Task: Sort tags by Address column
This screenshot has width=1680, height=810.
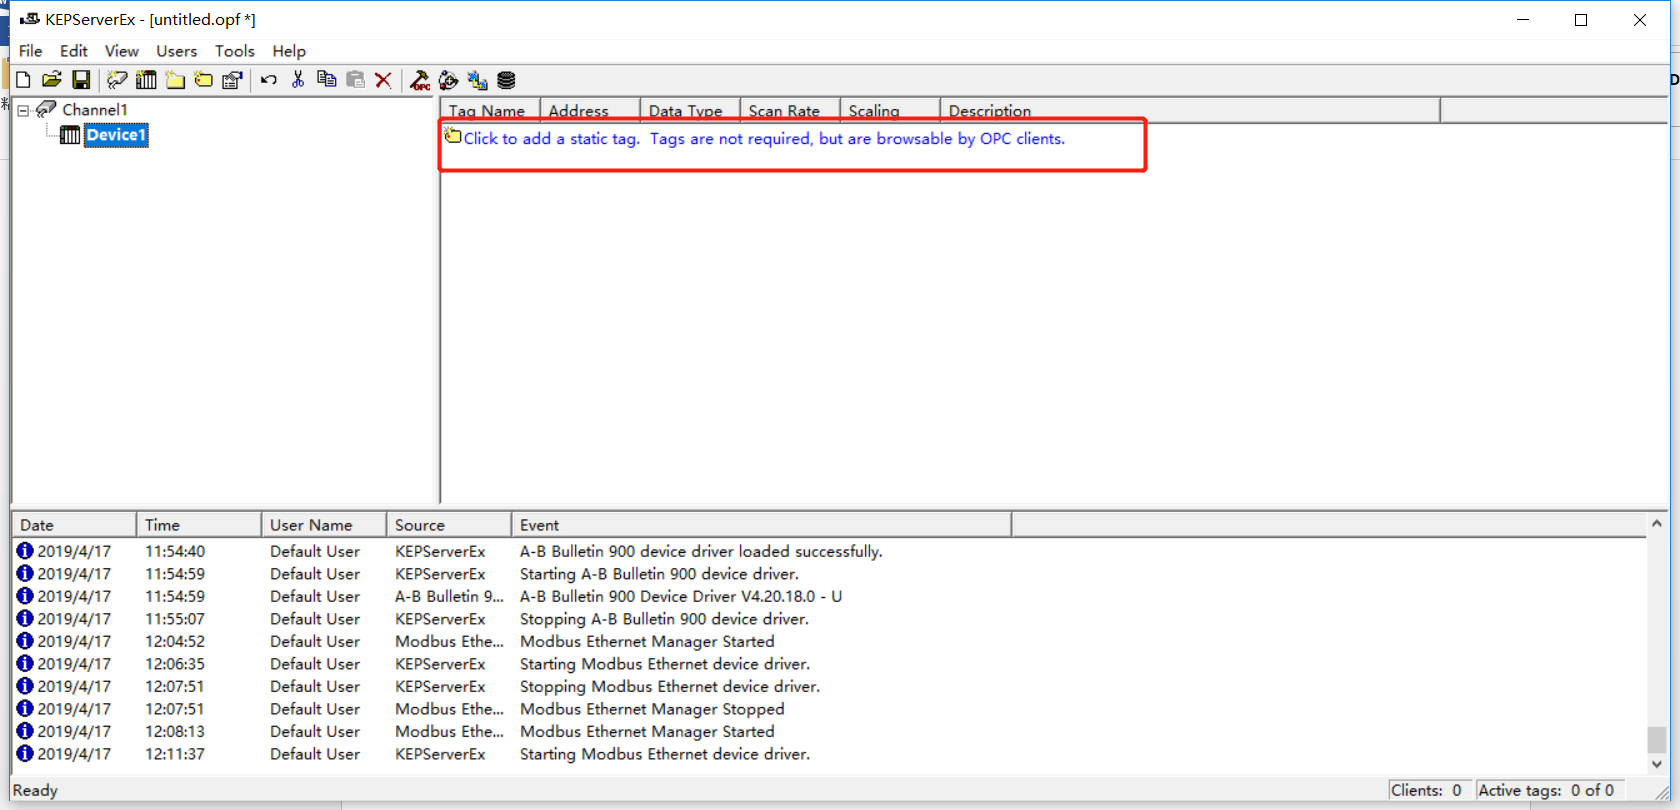Action: (x=590, y=110)
